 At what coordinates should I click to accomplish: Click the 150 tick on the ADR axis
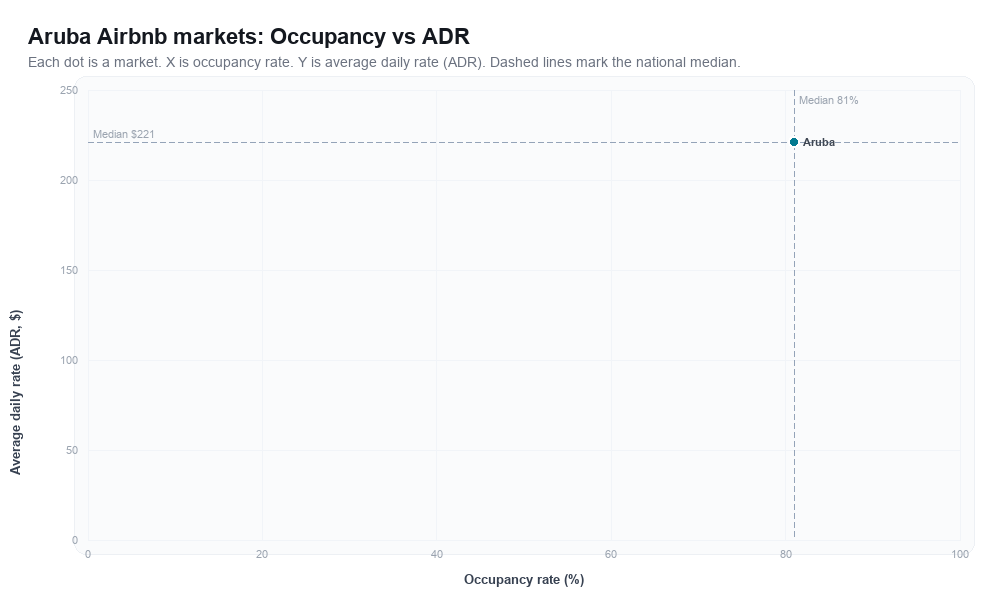(x=69, y=270)
